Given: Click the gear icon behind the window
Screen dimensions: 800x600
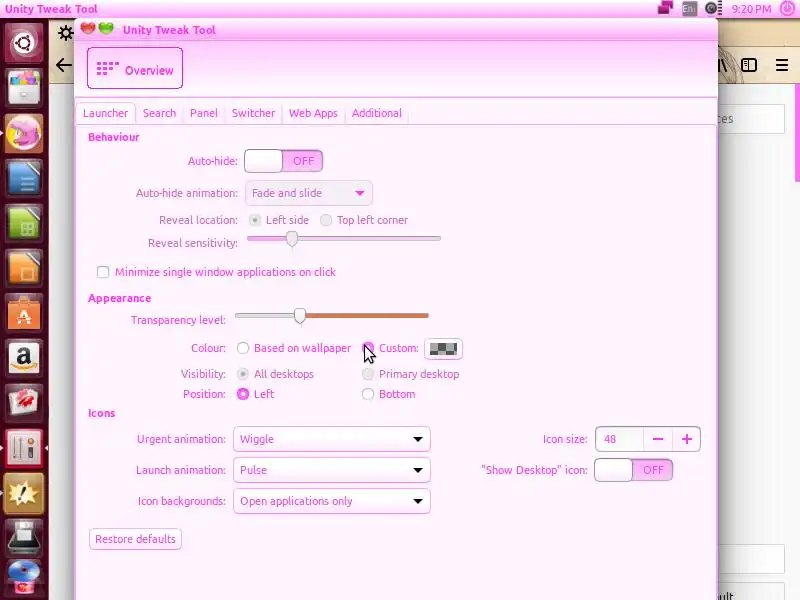Looking at the screenshot, I should click(x=65, y=33).
